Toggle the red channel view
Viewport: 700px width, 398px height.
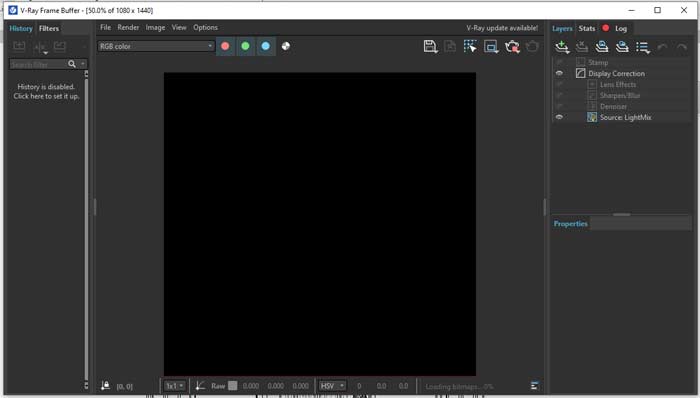(x=225, y=46)
